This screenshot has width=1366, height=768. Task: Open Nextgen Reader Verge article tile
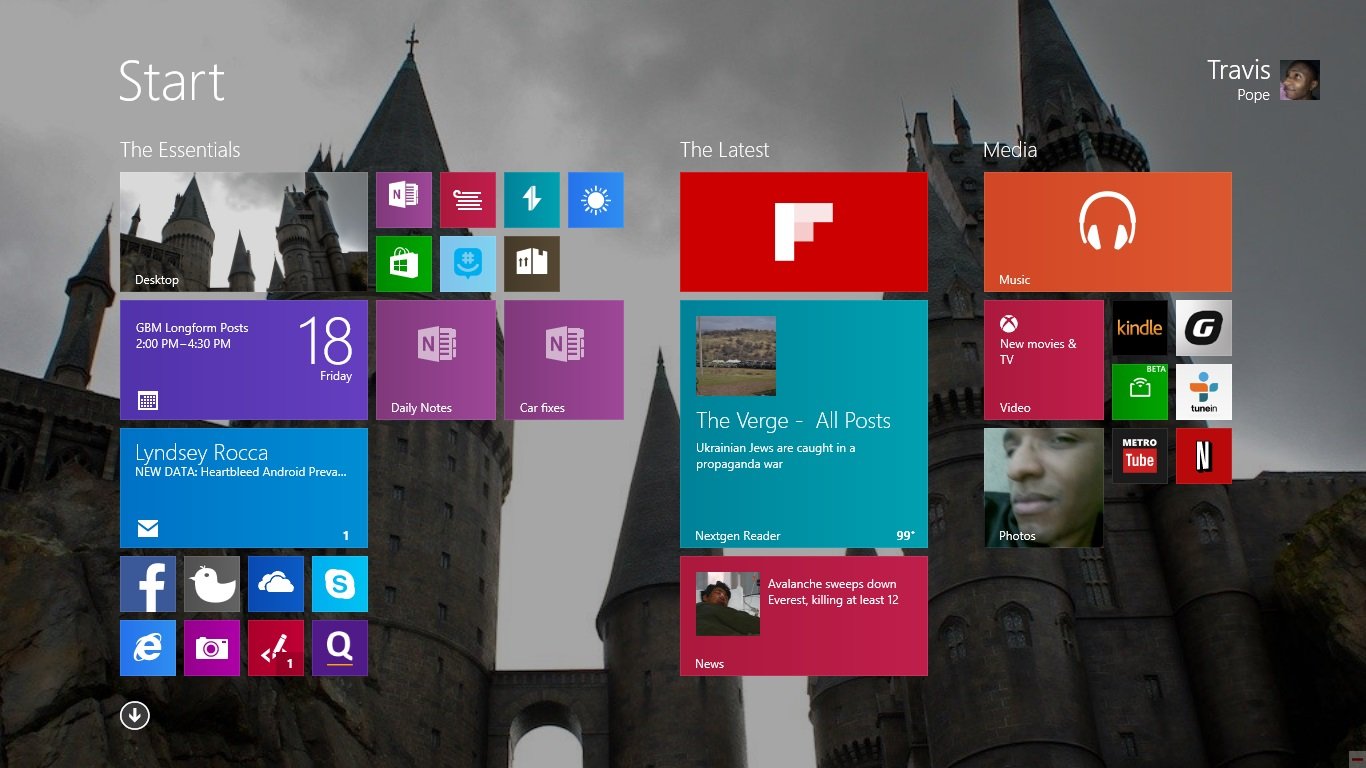pos(804,424)
